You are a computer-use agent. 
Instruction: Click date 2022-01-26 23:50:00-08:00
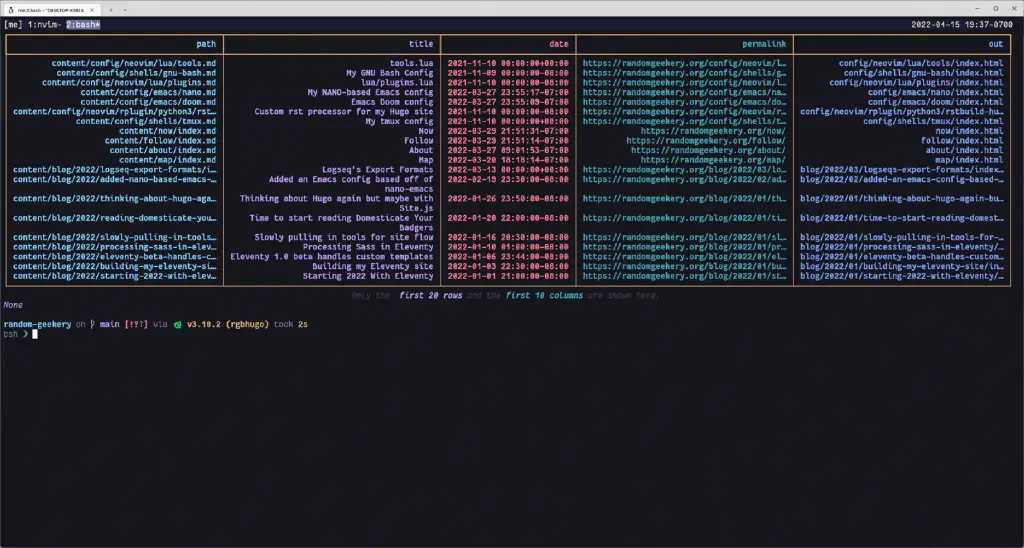pos(508,199)
